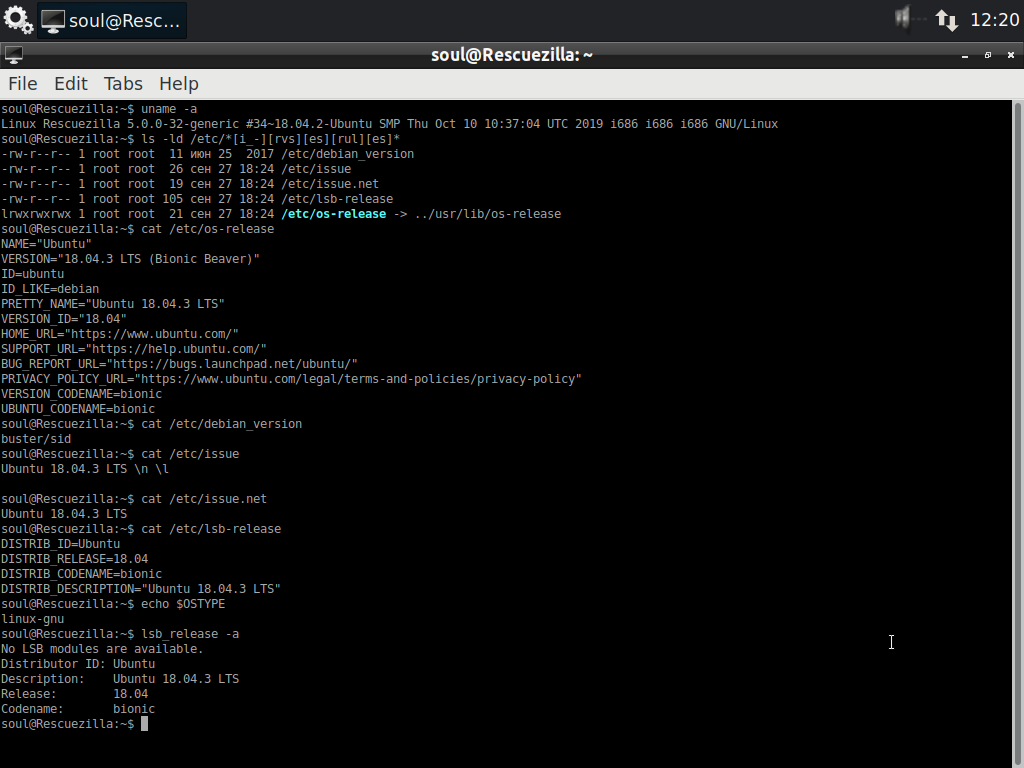Viewport: 1024px width, 768px height.
Task: Click the echo $OSTYPE command line
Action: point(113,605)
